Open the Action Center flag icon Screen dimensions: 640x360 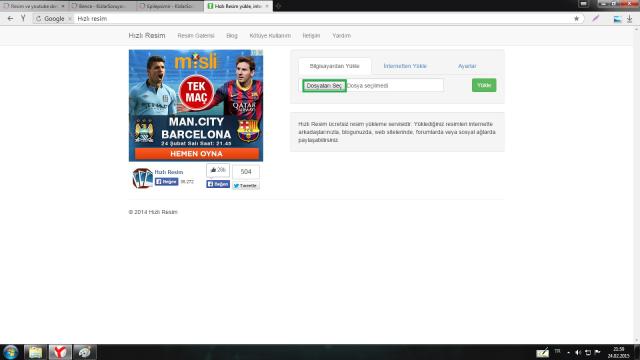[x=597, y=352]
